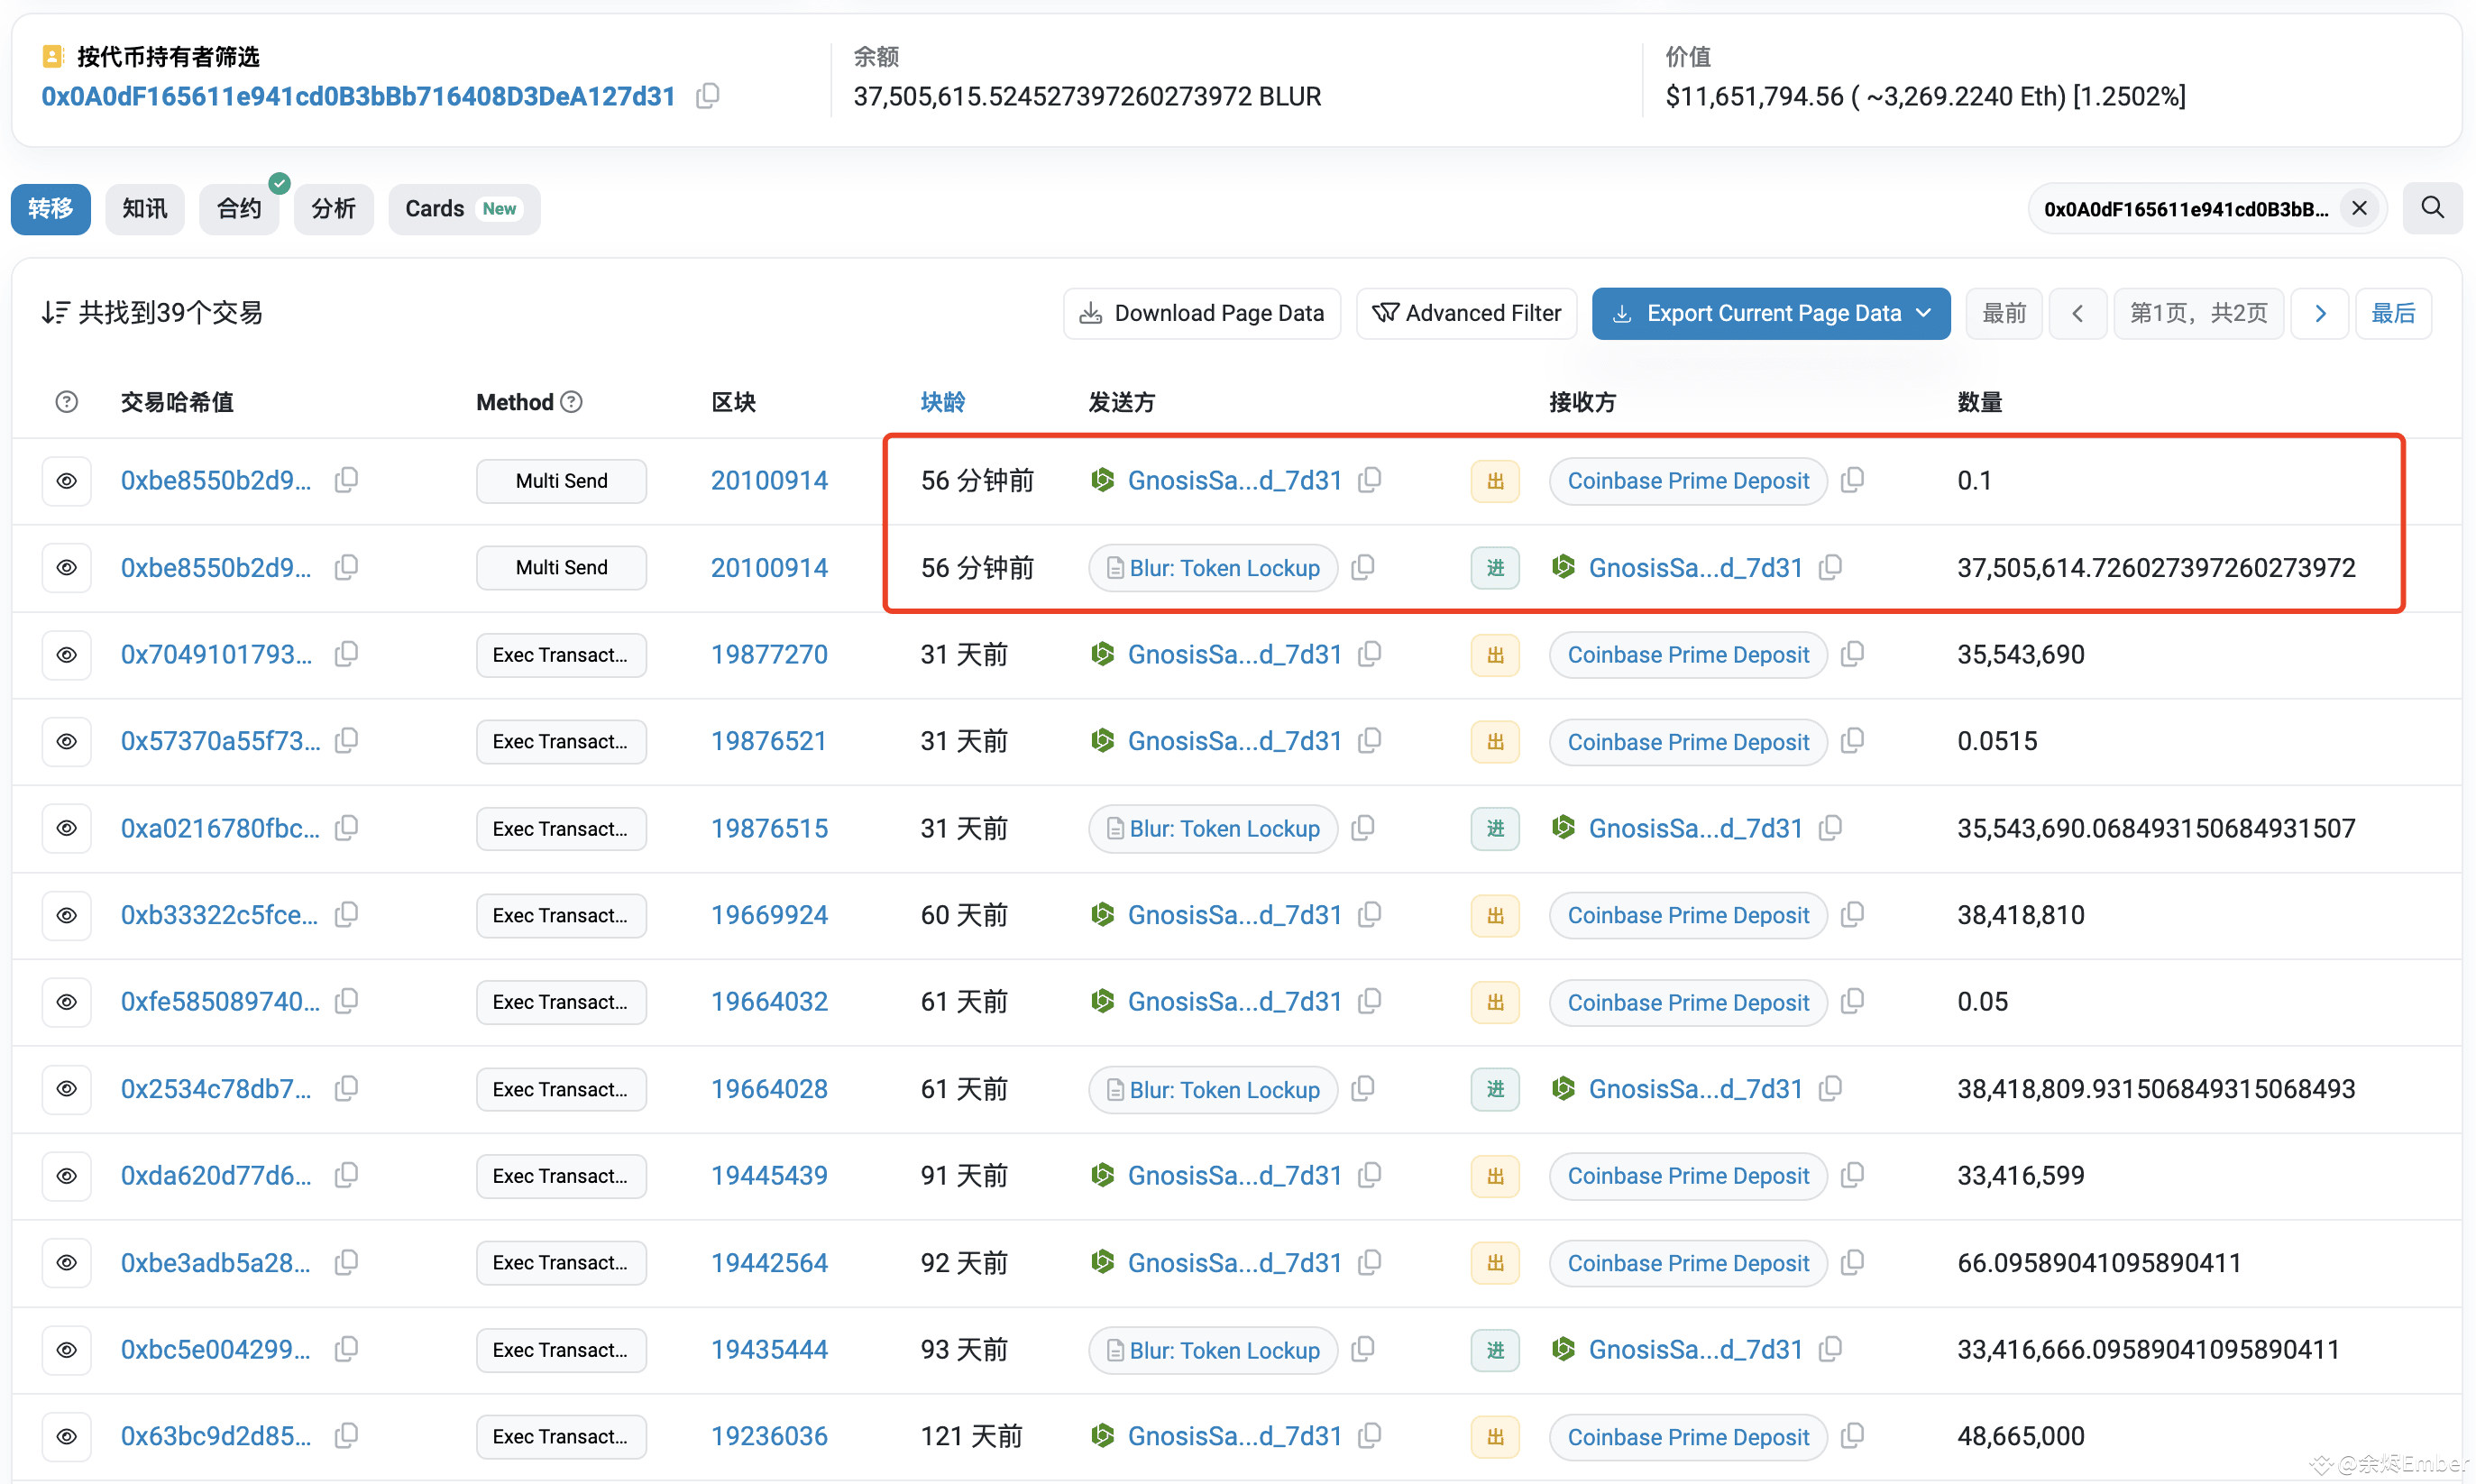The height and width of the screenshot is (1484, 2476).
Task: Open block 20100914 link
Action: pyautogui.click(x=769, y=480)
